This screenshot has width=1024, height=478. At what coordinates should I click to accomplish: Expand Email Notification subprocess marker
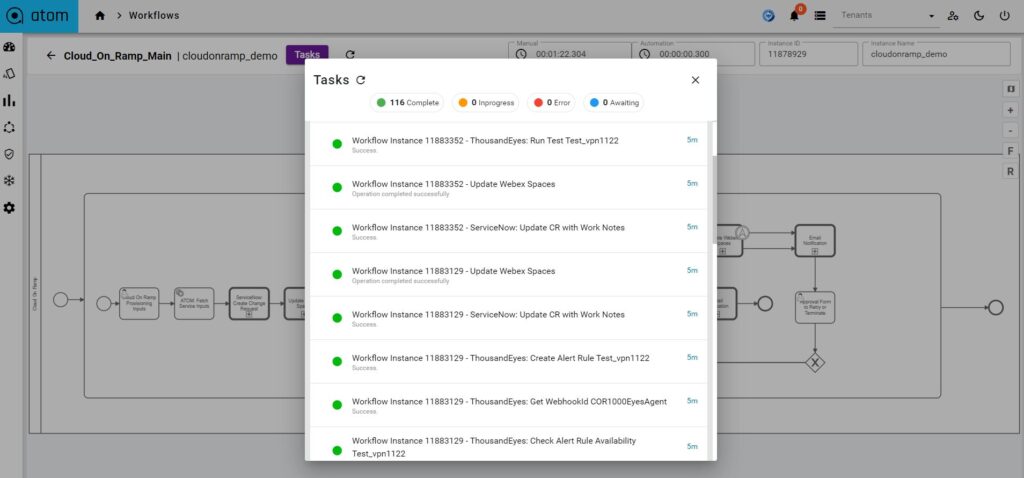click(x=815, y=251)
